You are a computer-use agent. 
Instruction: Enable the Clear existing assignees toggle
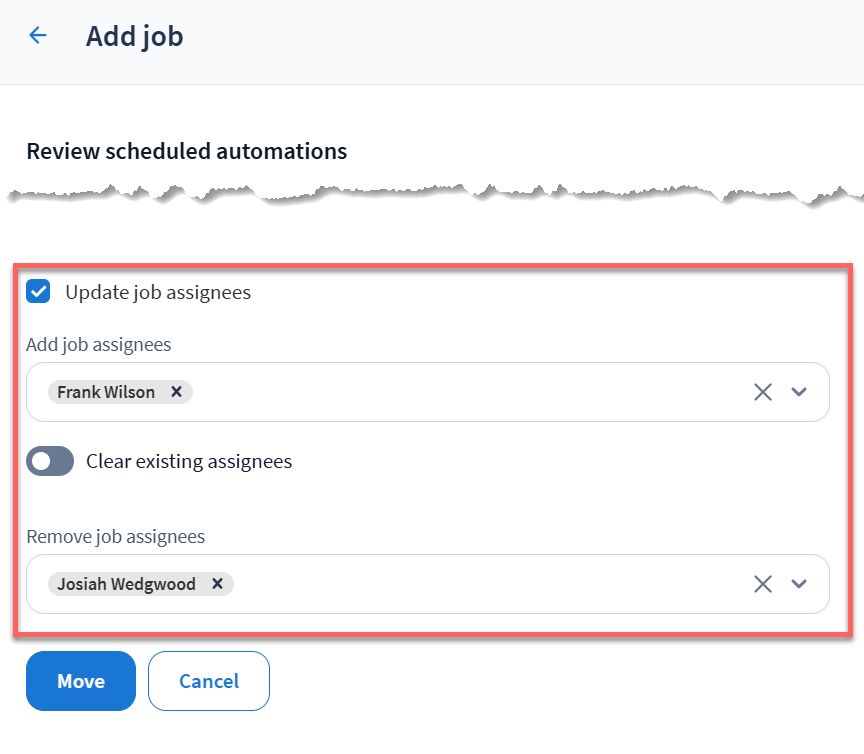tap(50, 461)
